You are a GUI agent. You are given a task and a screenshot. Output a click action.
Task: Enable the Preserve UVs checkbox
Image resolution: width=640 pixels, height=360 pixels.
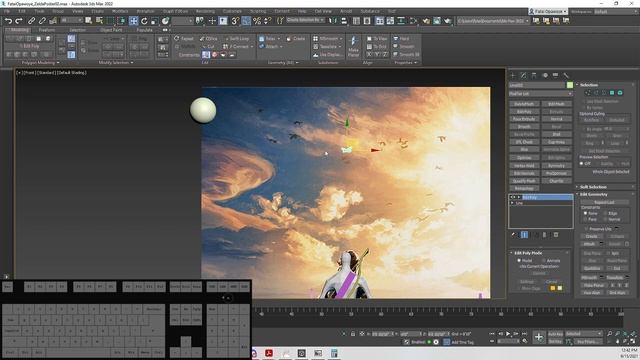tap(587, 229)
